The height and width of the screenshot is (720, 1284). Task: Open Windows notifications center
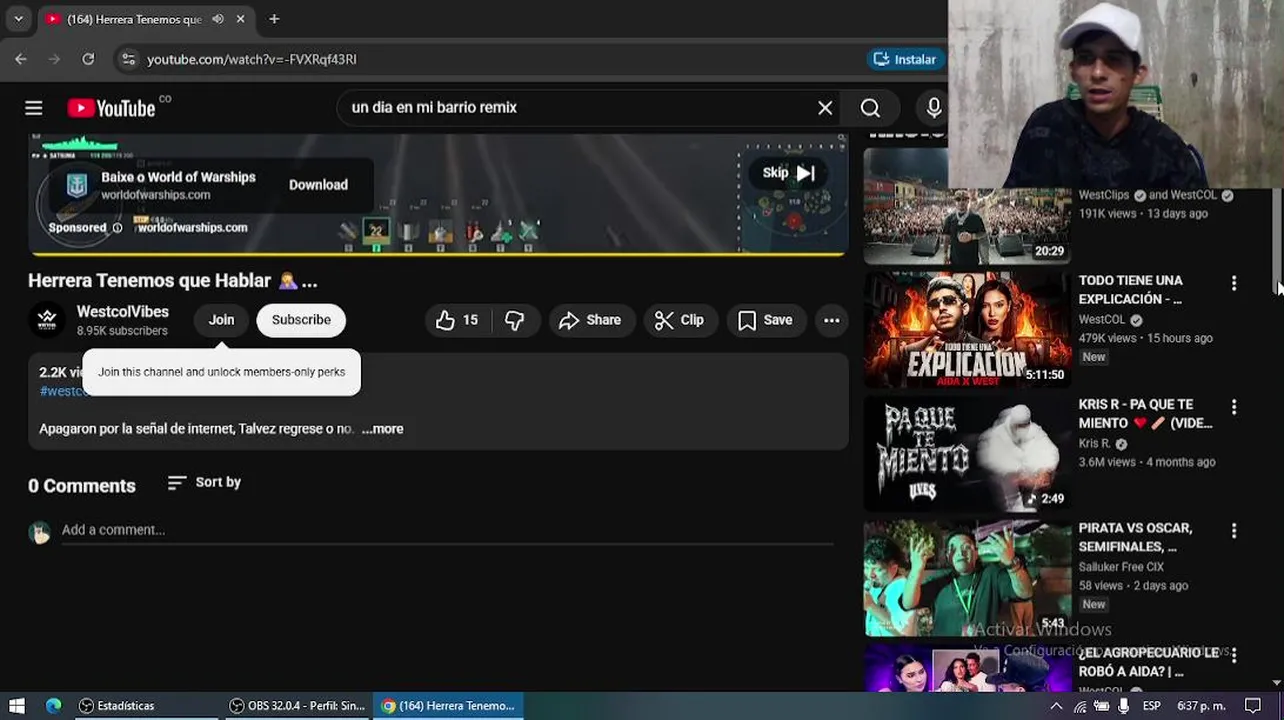[x=1253, y=706]
